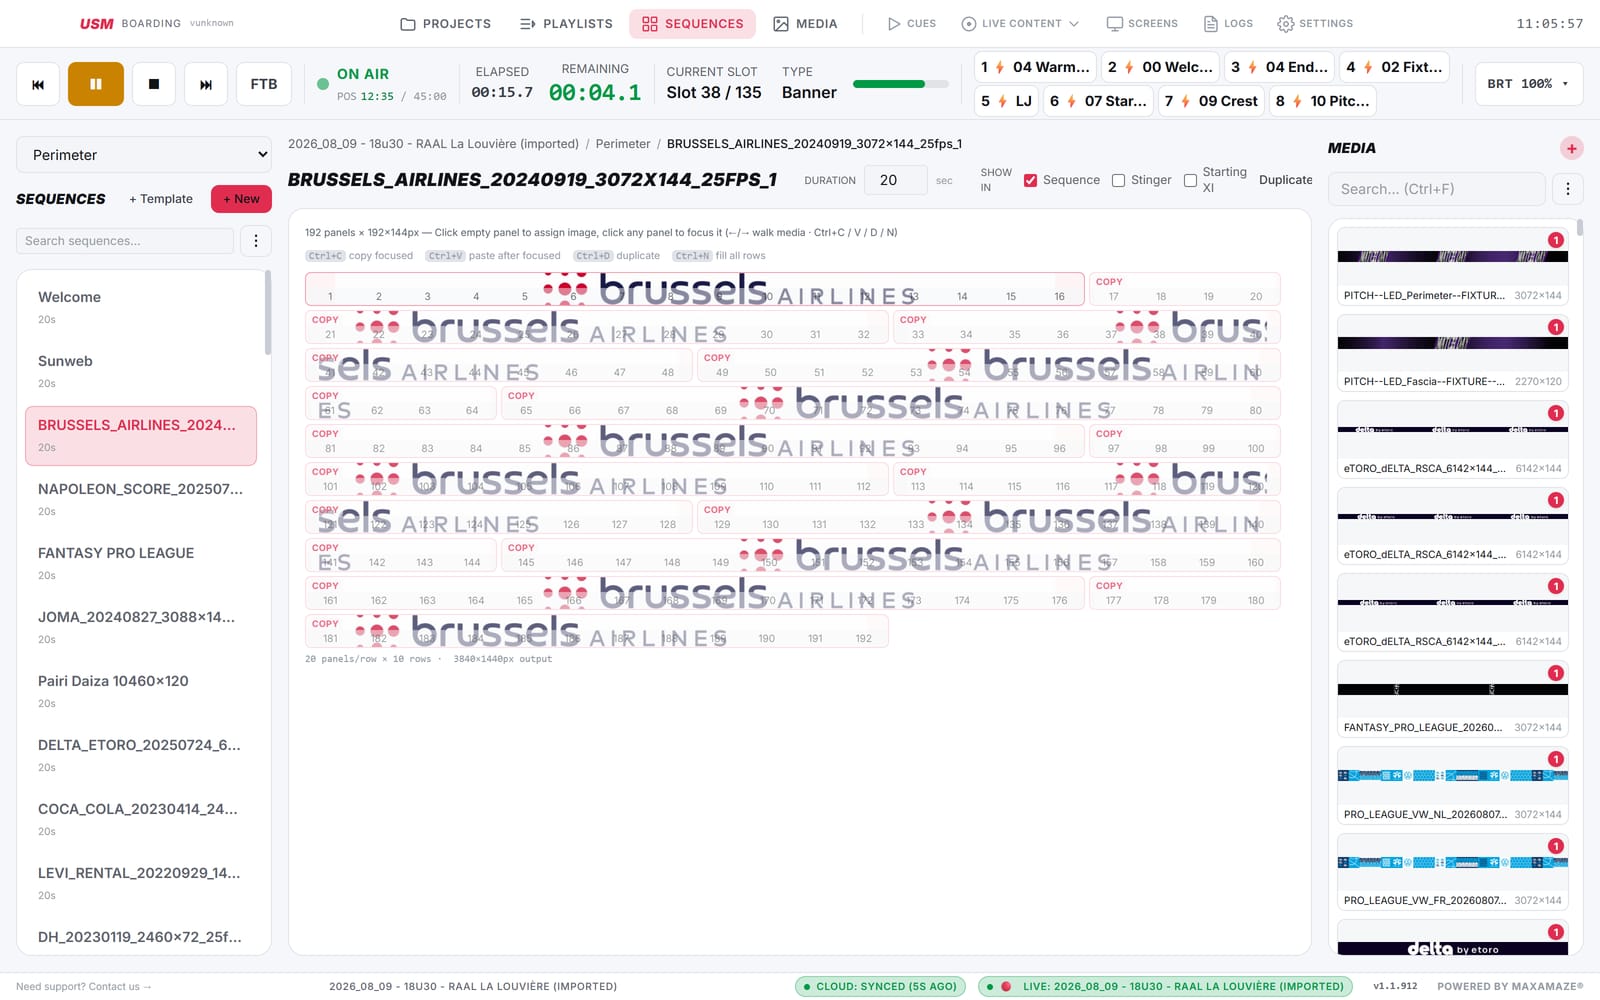
Task: Focus the media Search field
Action: point(1437,189)
